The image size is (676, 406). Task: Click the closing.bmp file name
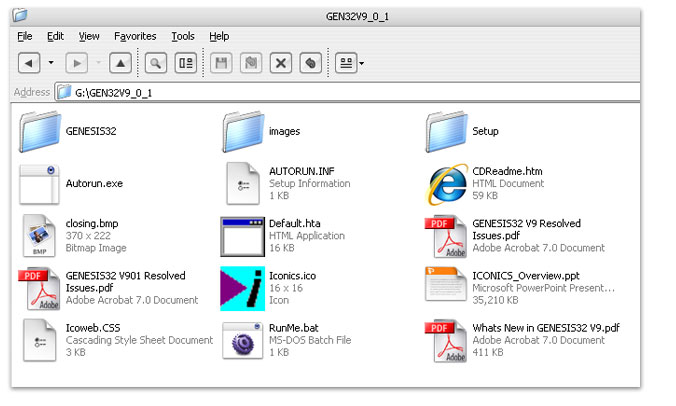click(x=92, y=223)
